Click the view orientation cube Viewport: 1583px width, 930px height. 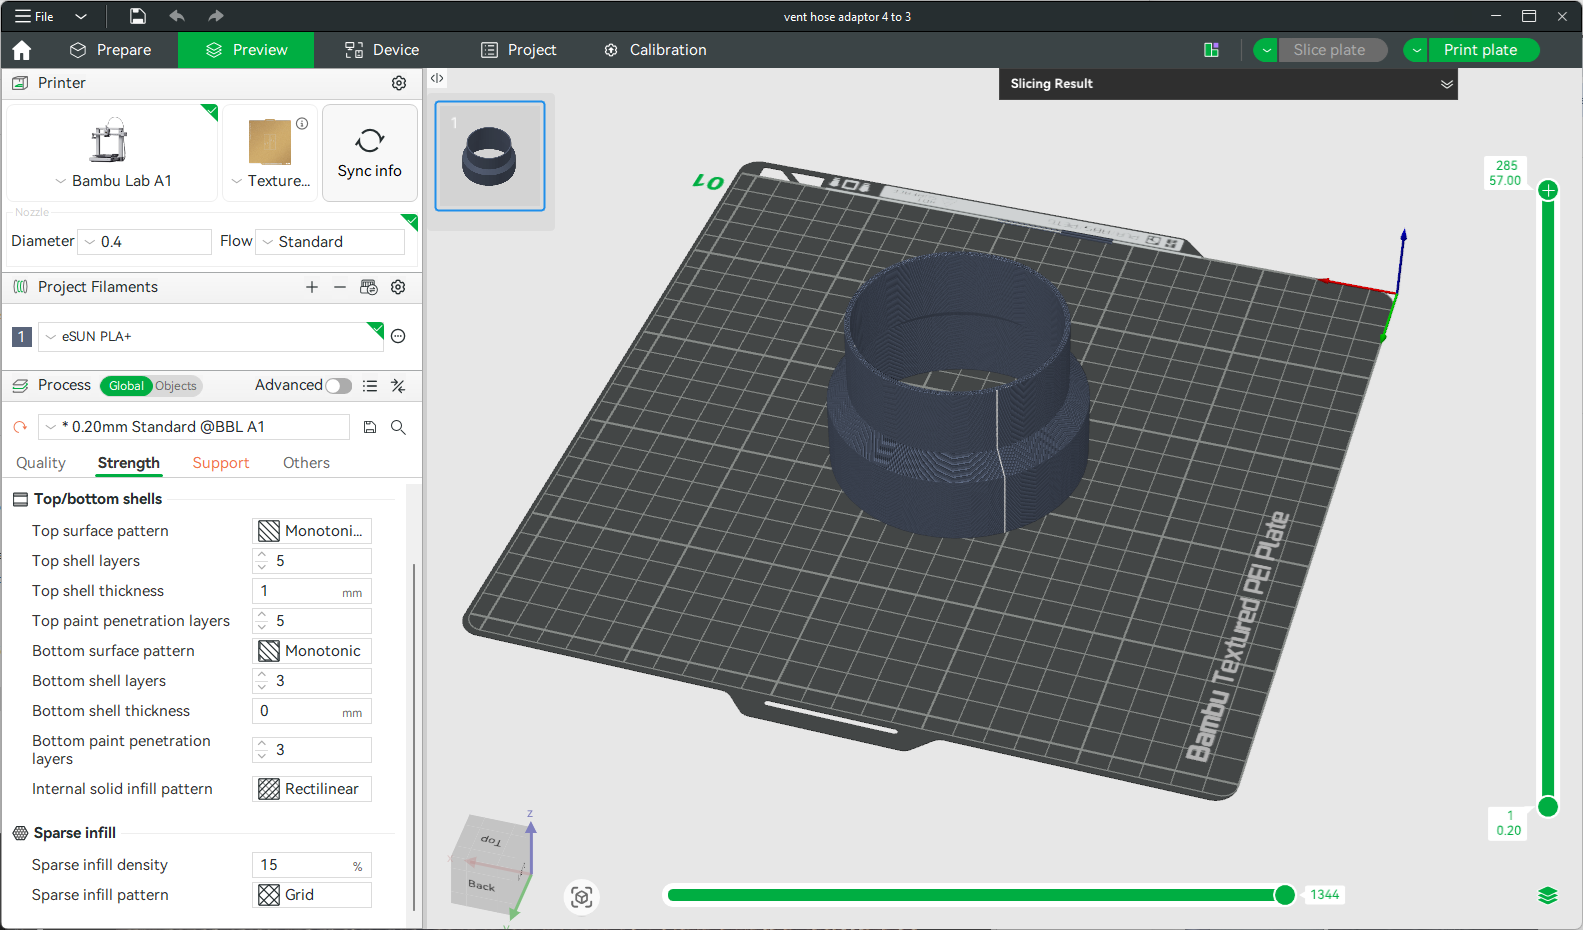tap(491, 864)
